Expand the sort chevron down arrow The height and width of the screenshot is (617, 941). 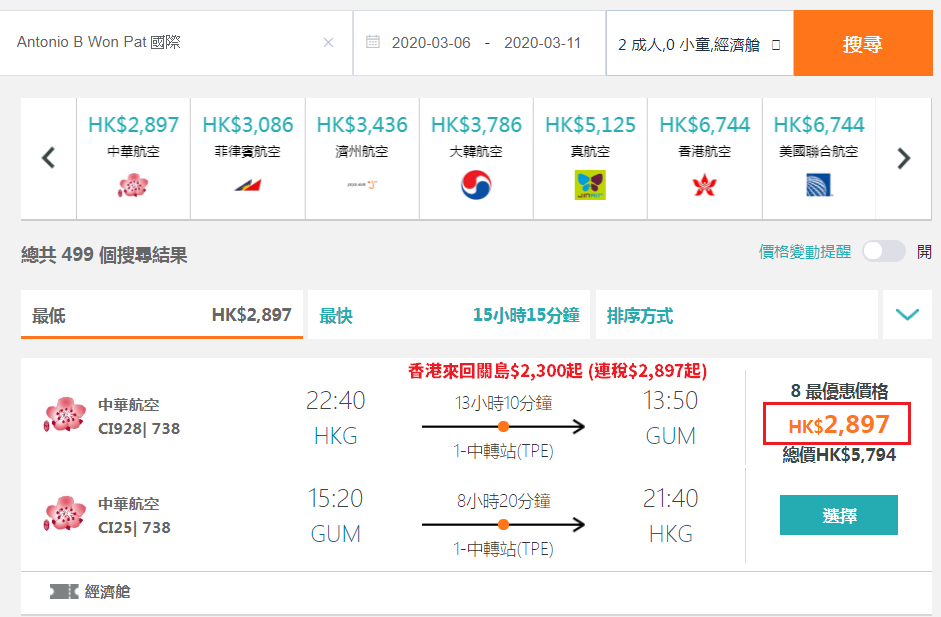[x=907, y=315]
